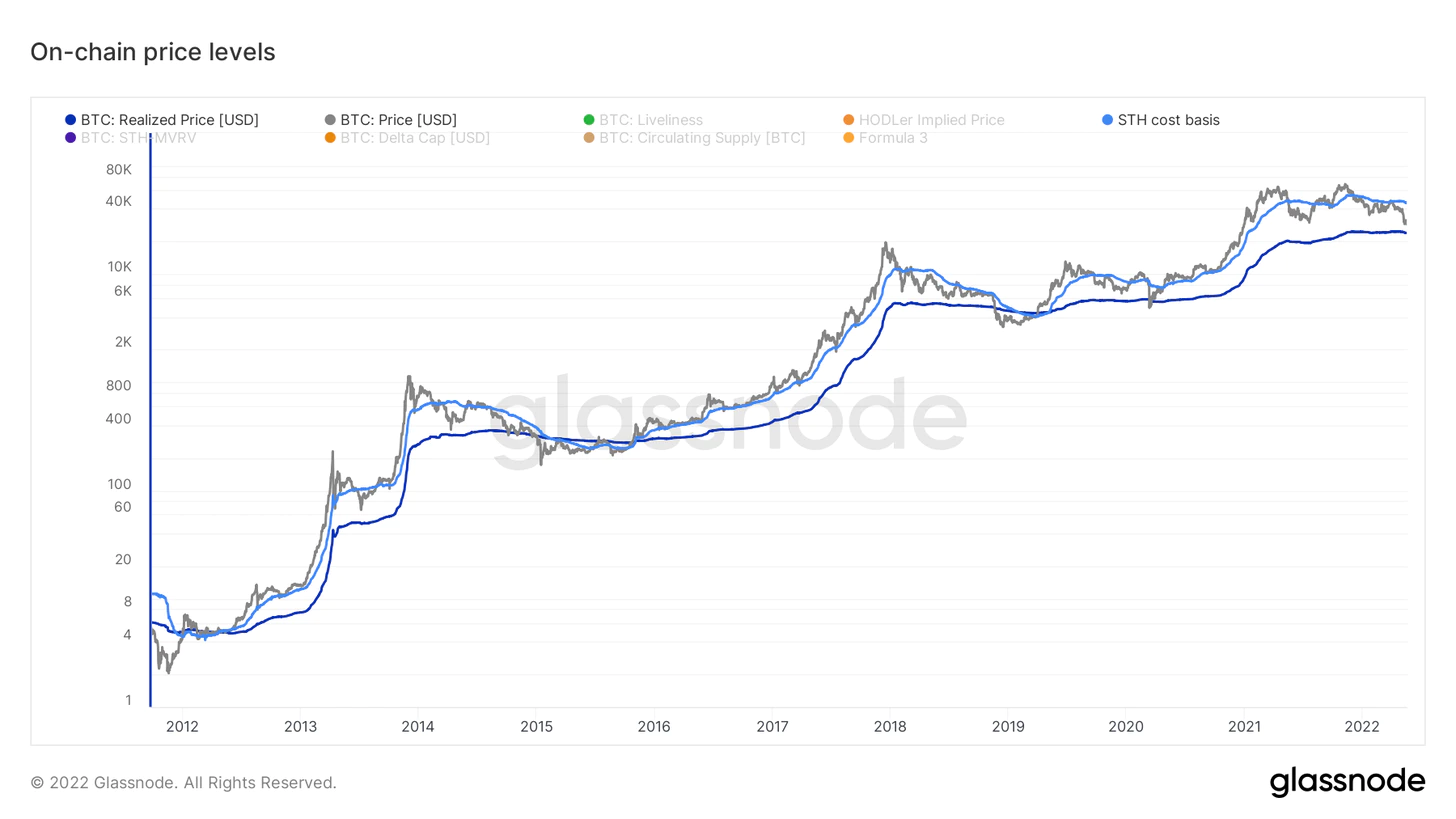
Task: Click the 400 label on the price axis
Action: pos(120,418)
